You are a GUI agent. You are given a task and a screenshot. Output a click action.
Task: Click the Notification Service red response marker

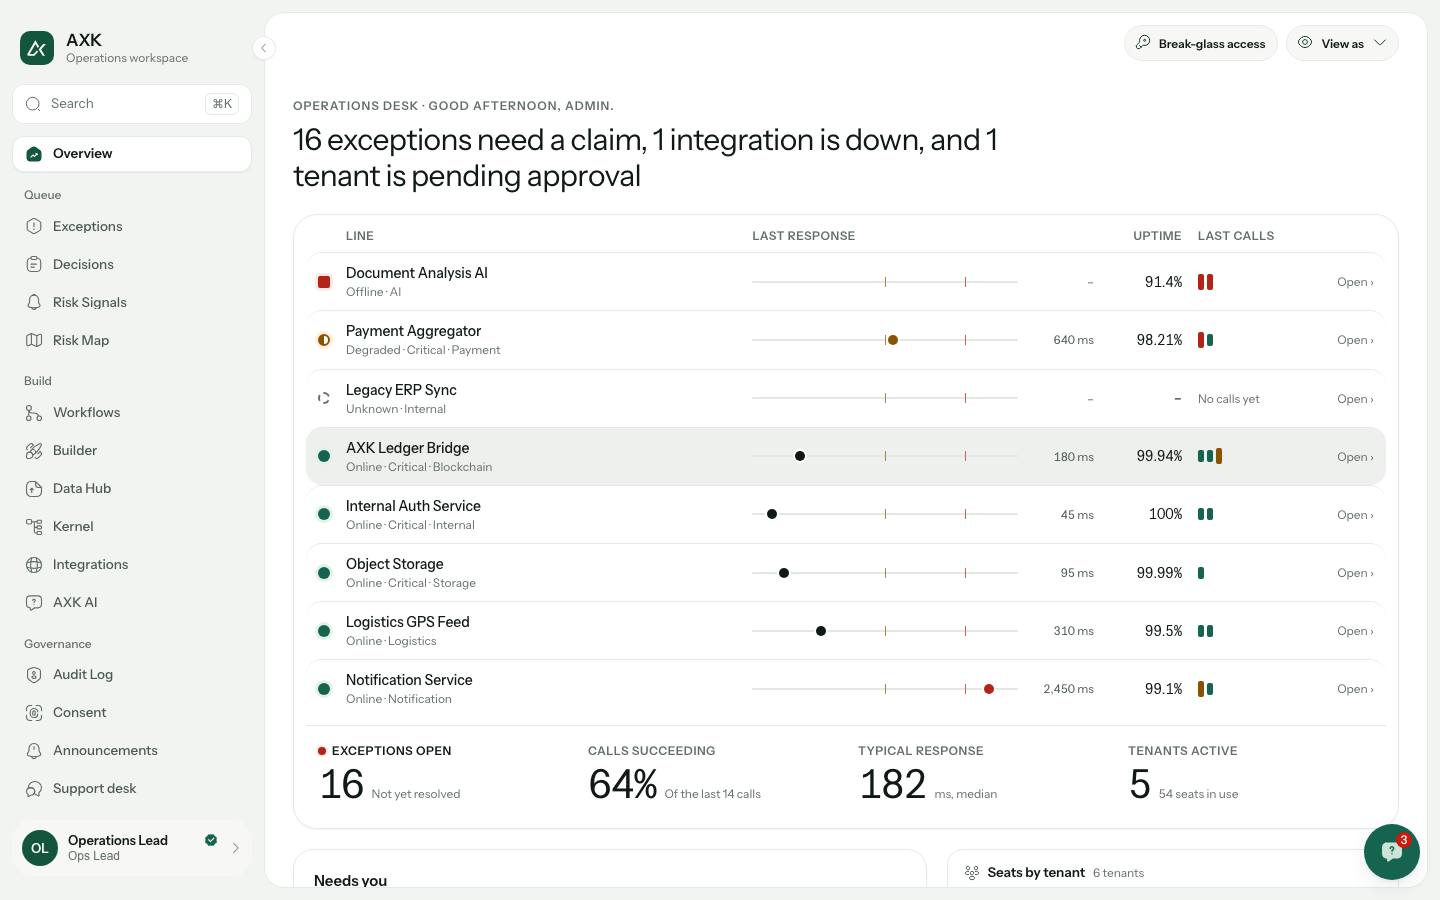[x=989, y=689]
